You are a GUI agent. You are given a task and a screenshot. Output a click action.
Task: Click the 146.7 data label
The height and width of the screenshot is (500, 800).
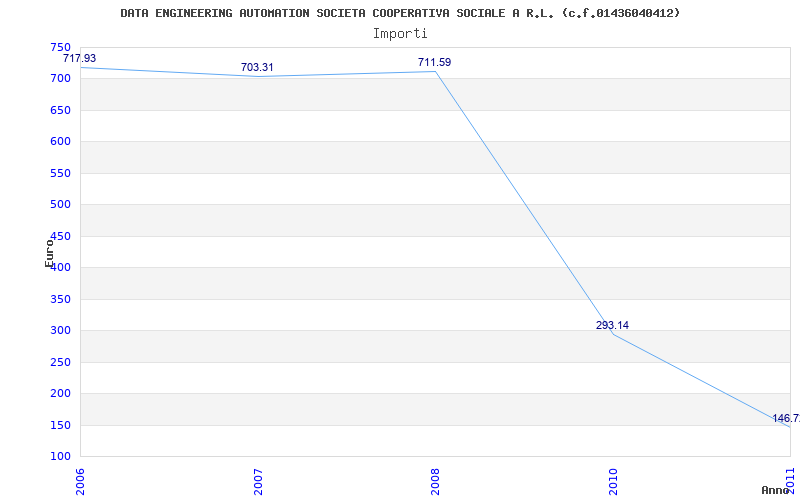(x=786, y=418)
